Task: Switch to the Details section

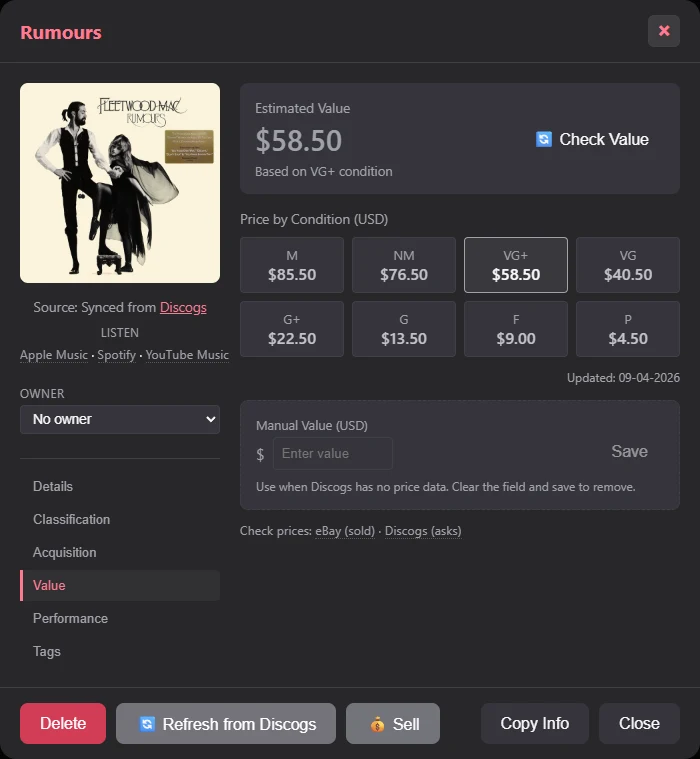Action: 120,486
